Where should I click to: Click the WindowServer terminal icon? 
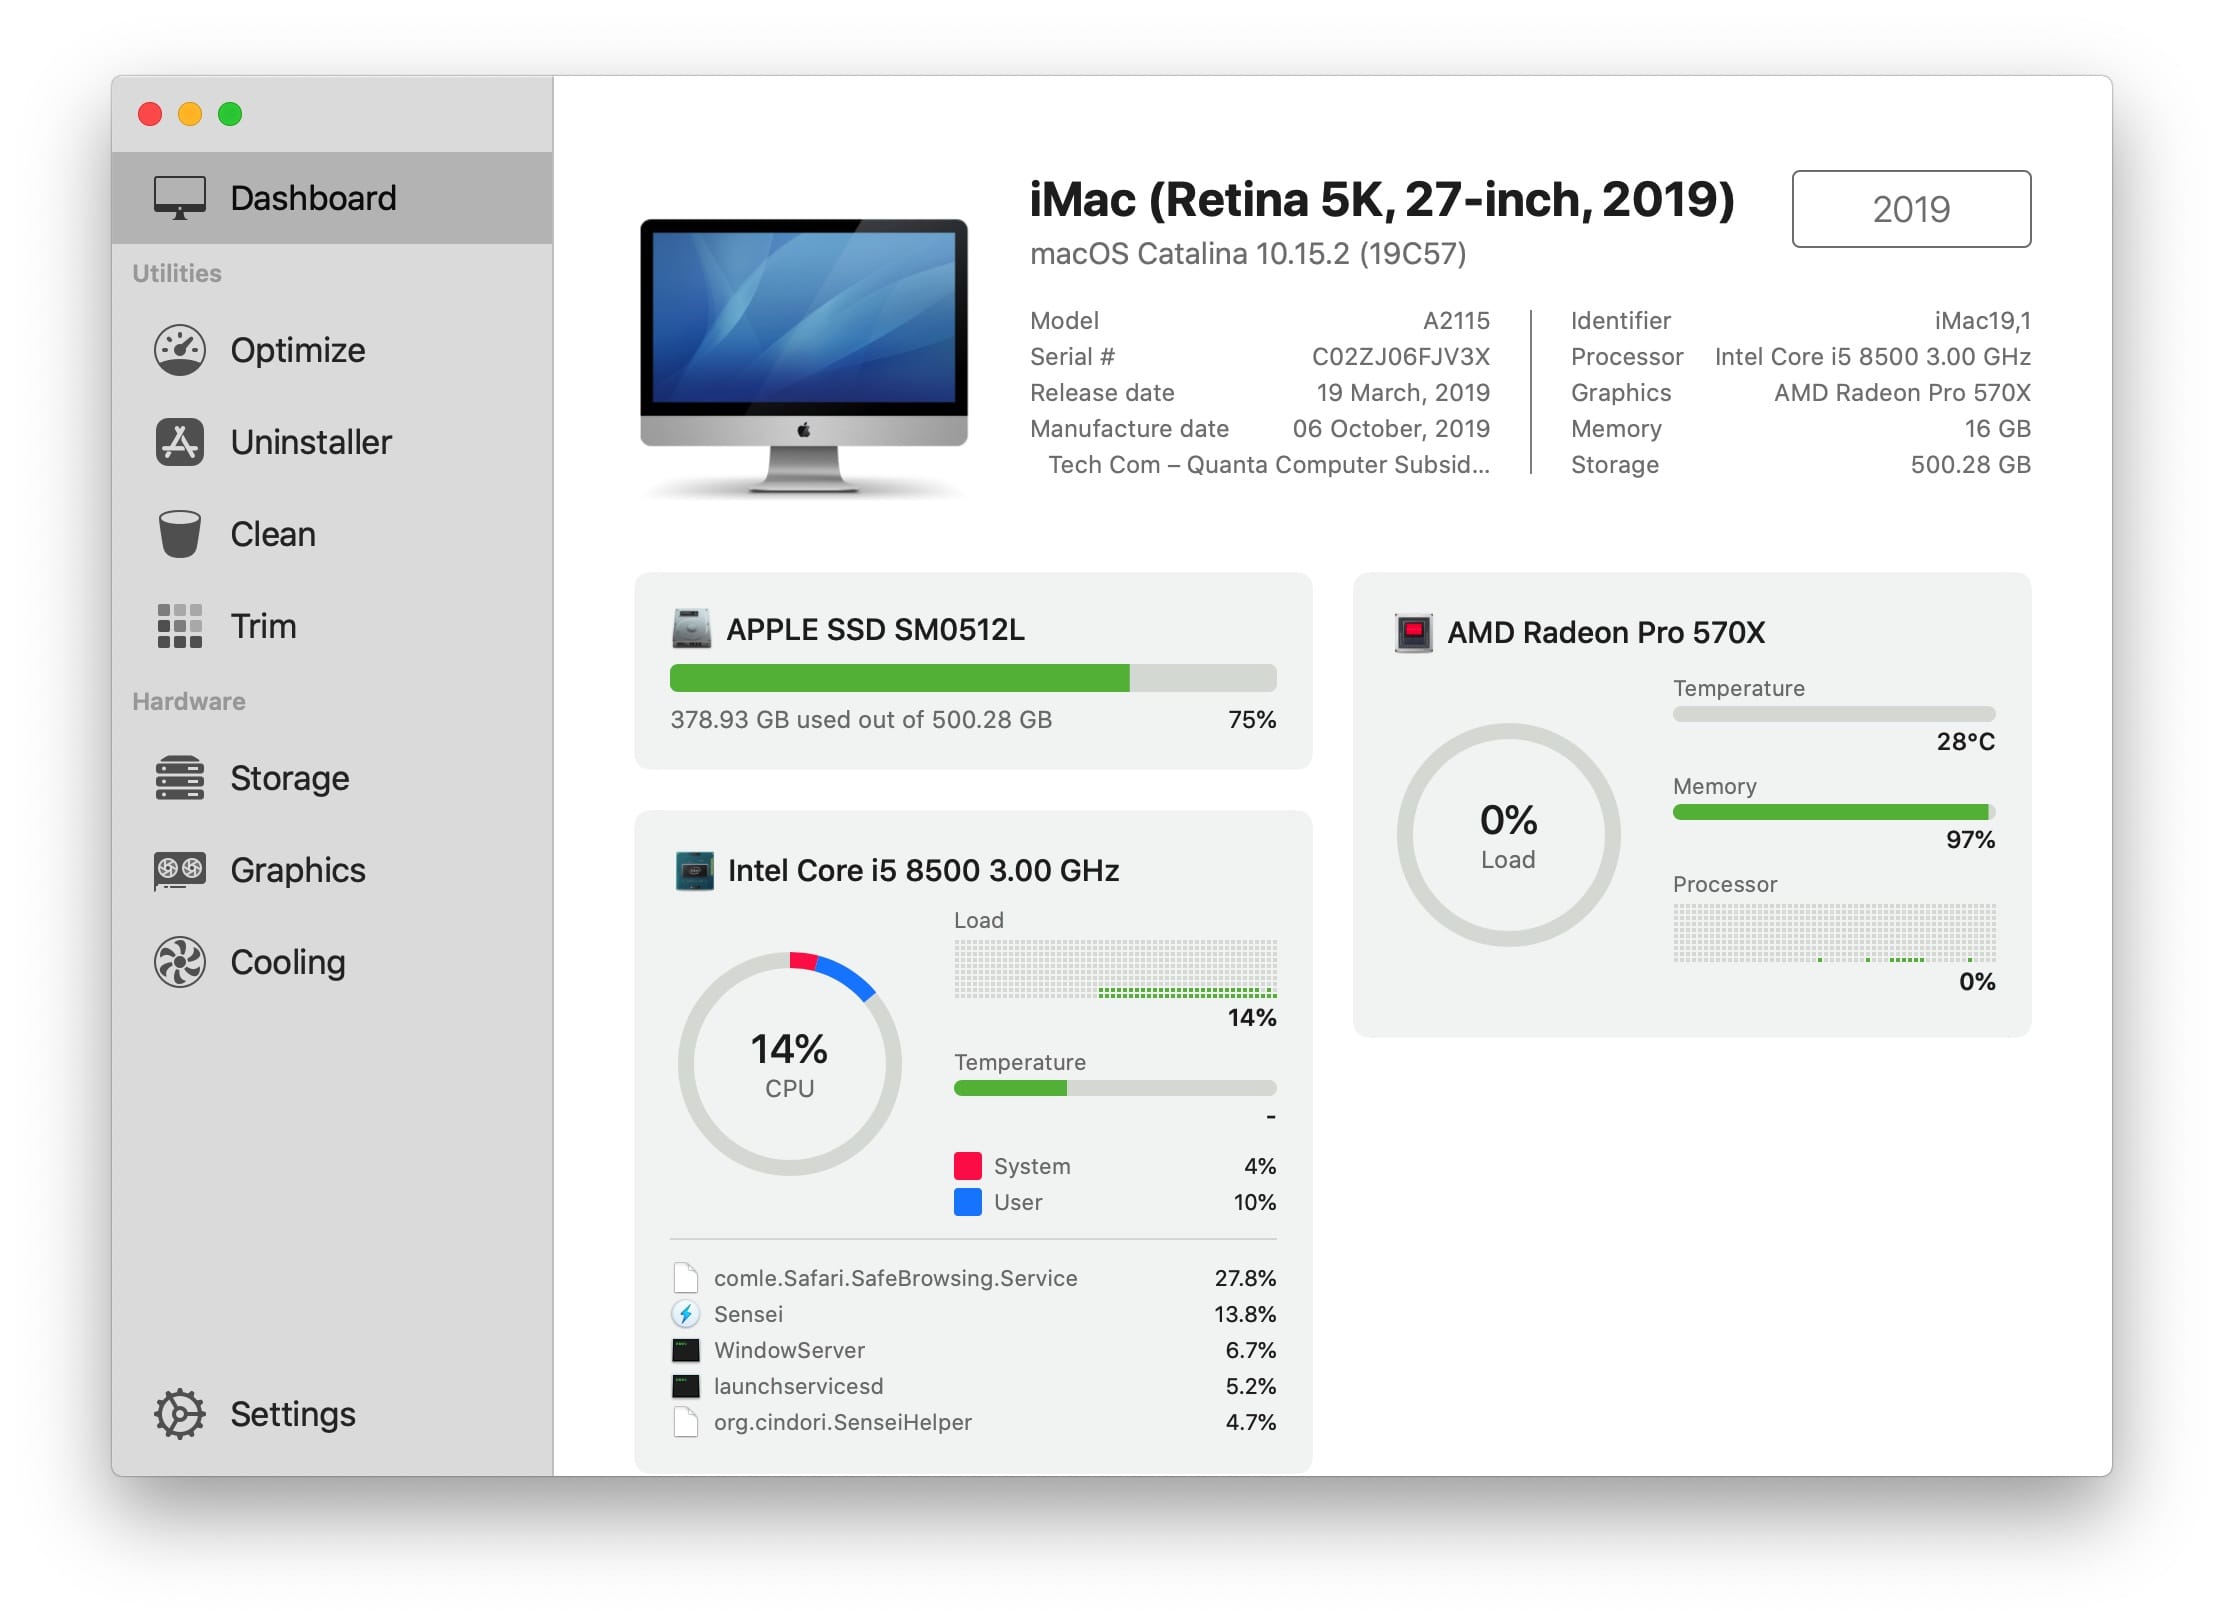click(x=686, y=1350)
